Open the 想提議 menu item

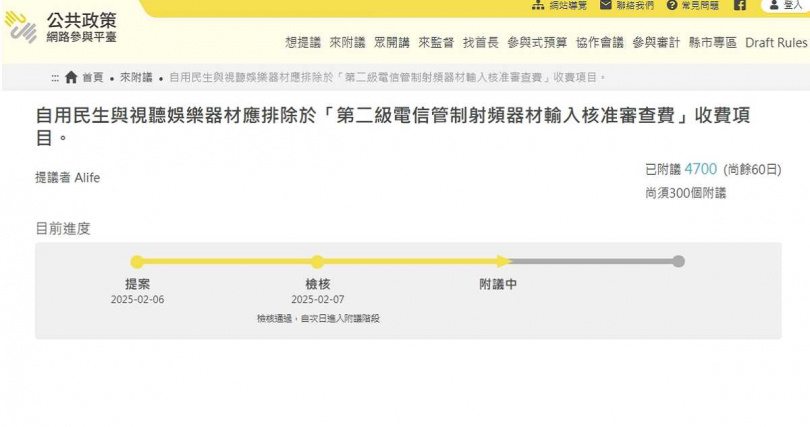click(x=303, y=42)
